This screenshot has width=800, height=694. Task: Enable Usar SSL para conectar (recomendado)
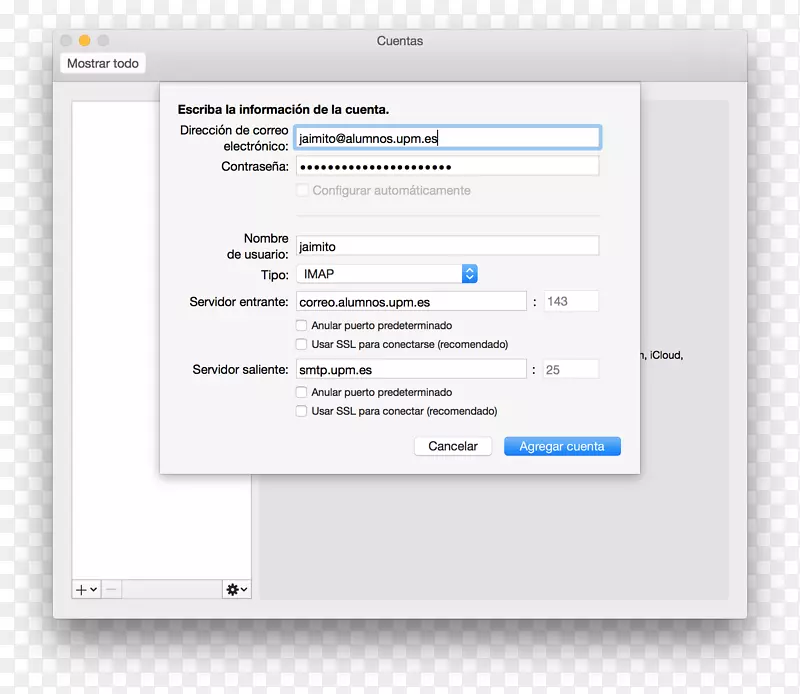pos(302,411)
